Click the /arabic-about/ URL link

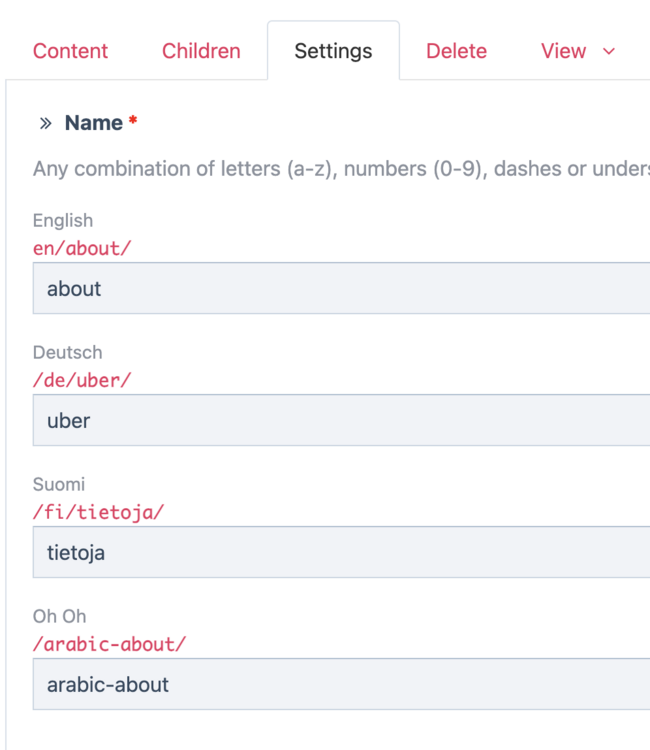click(109, 644)
